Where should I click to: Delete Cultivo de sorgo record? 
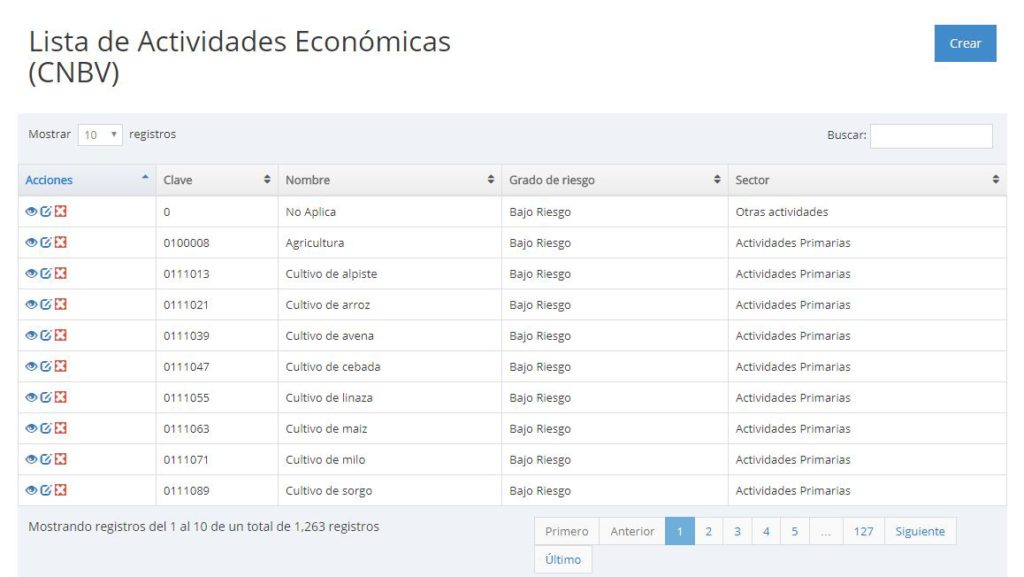[x=61, y=490]
